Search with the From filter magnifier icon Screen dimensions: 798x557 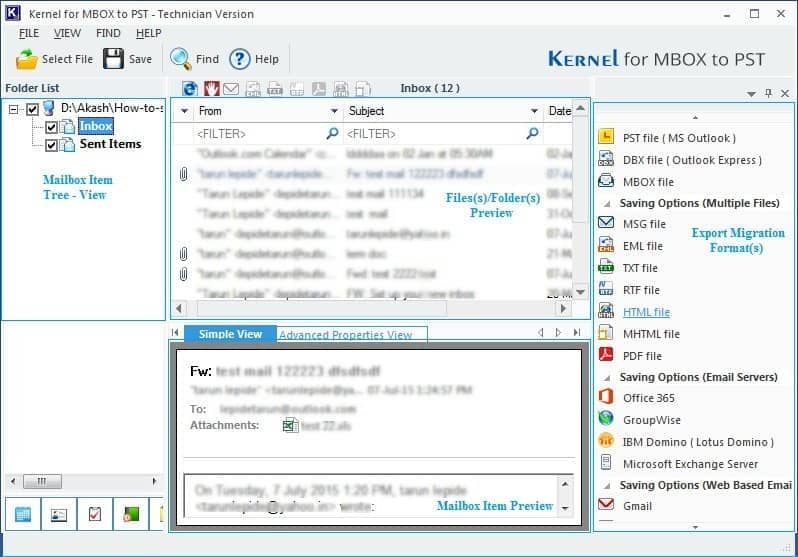(332, 133)
